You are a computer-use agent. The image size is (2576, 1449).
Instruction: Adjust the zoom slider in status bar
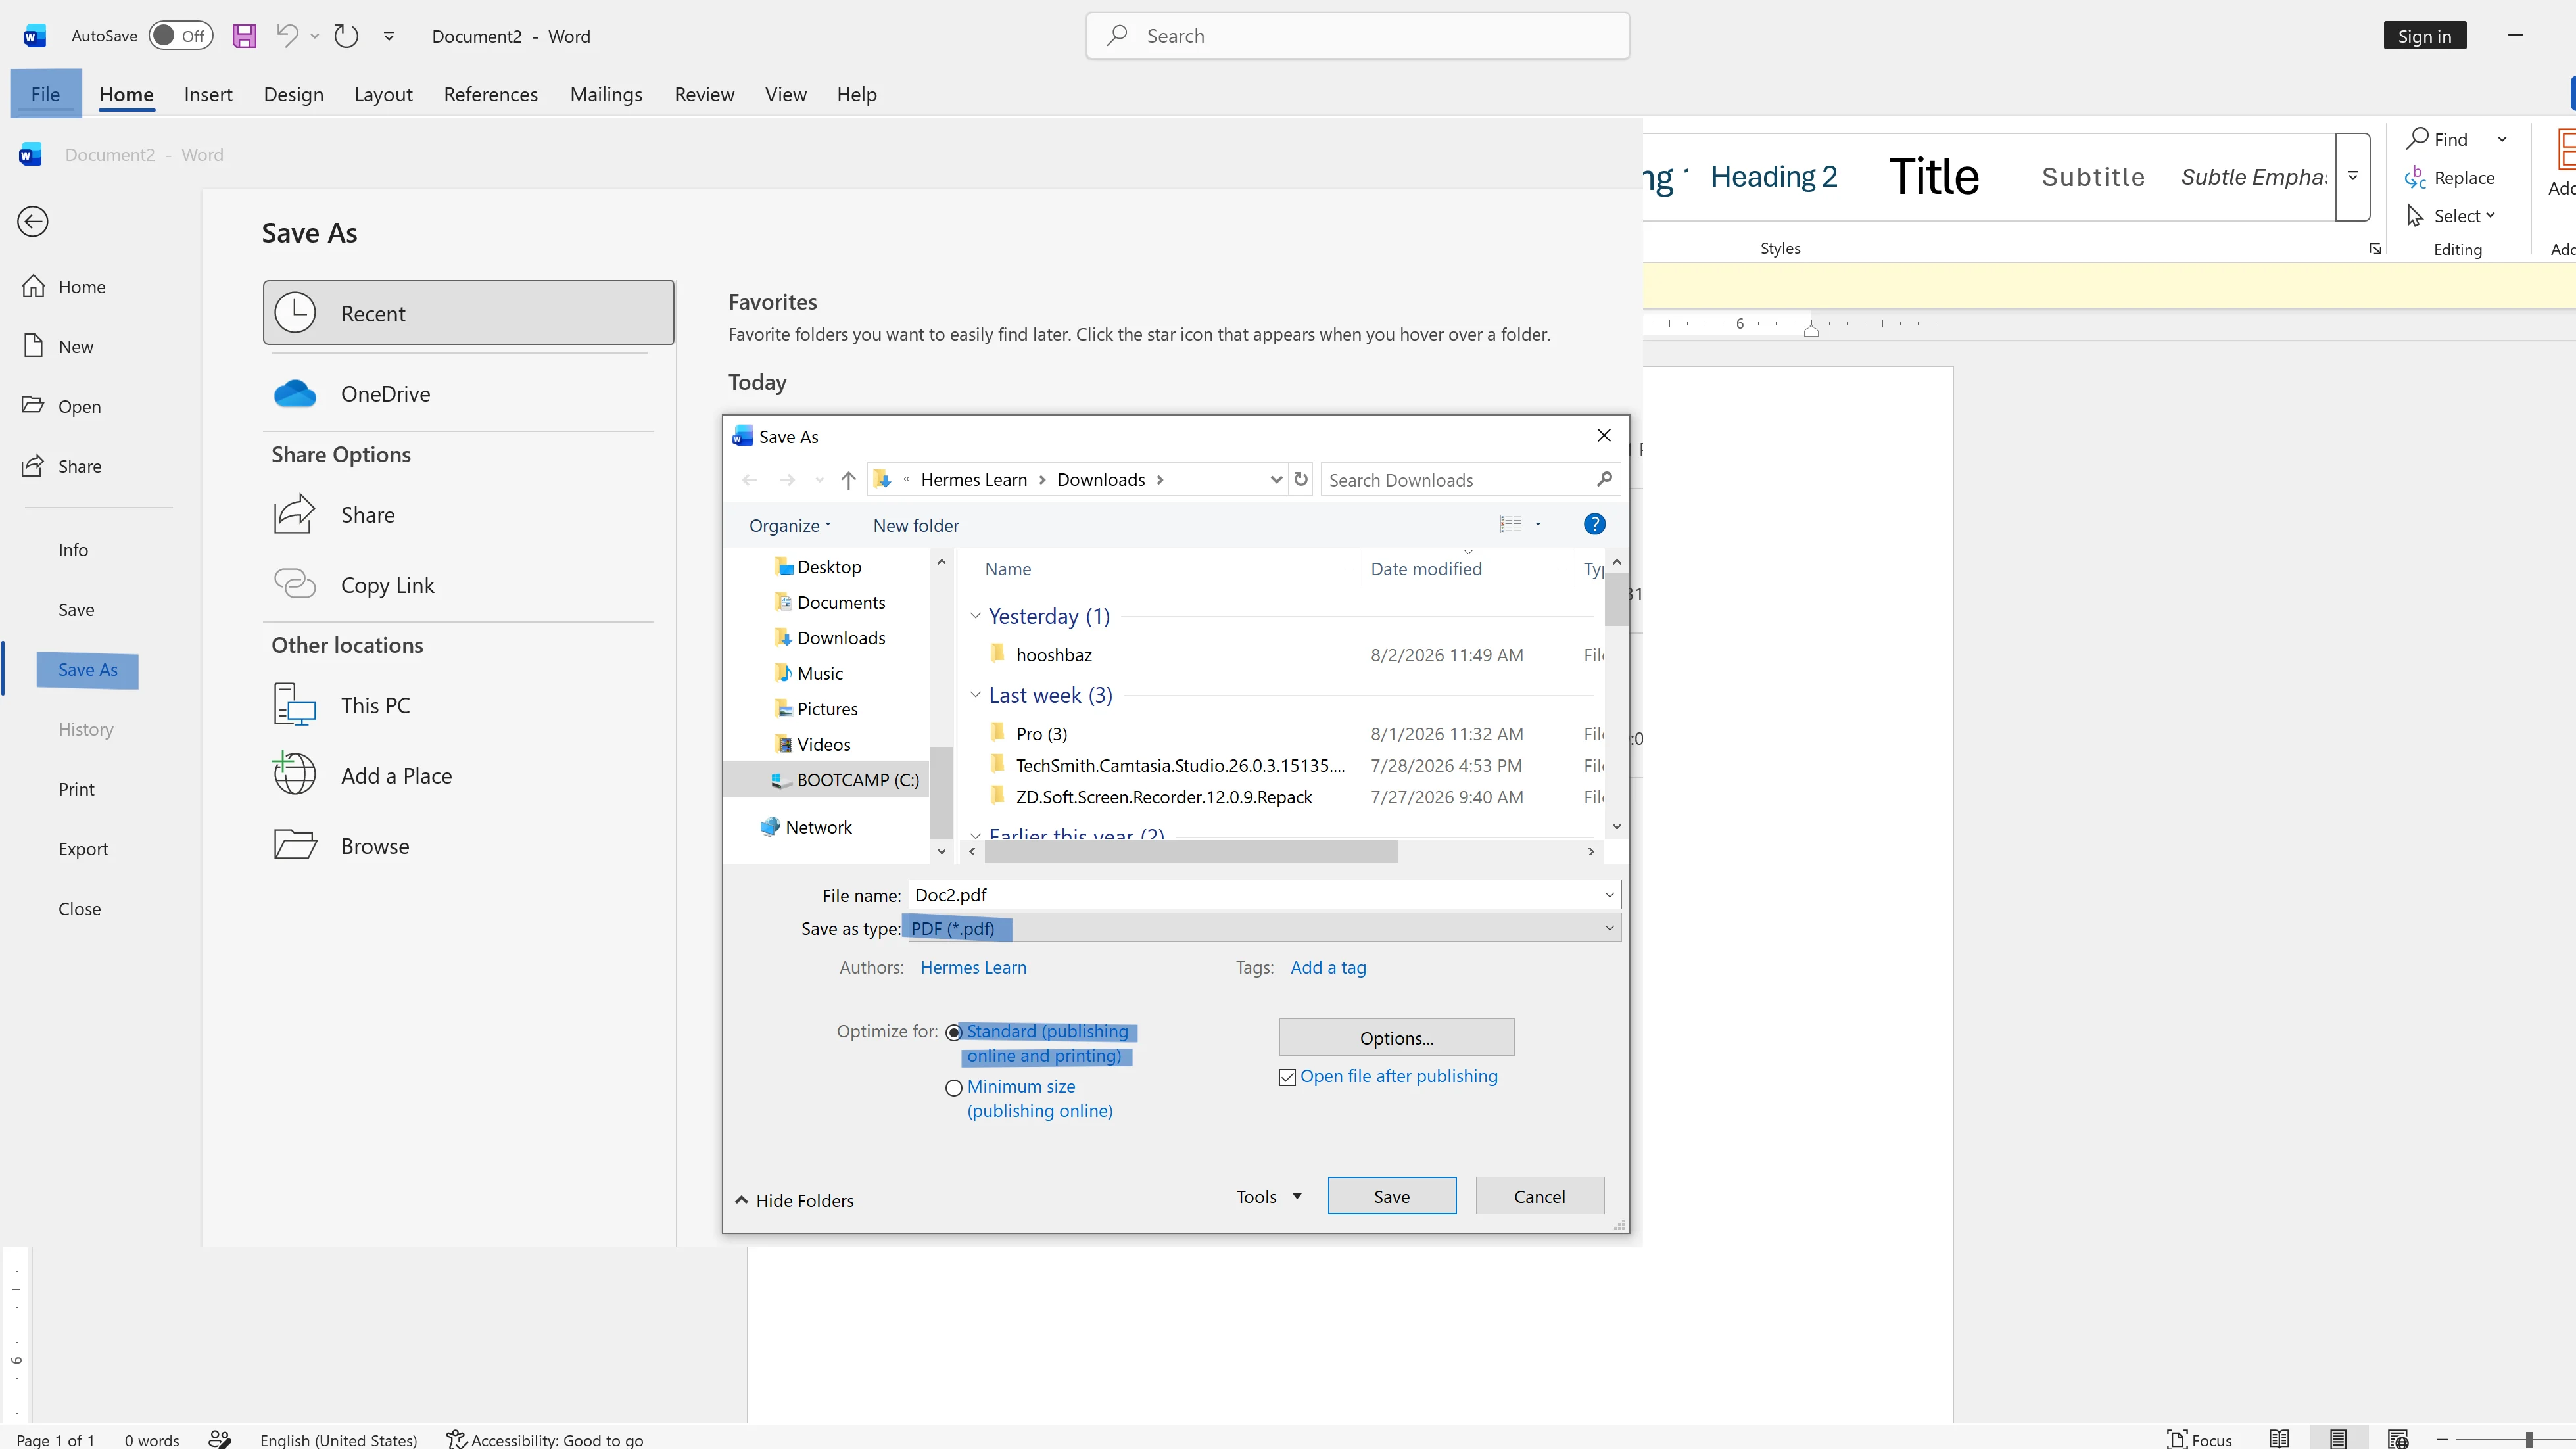point(2529,1439)
